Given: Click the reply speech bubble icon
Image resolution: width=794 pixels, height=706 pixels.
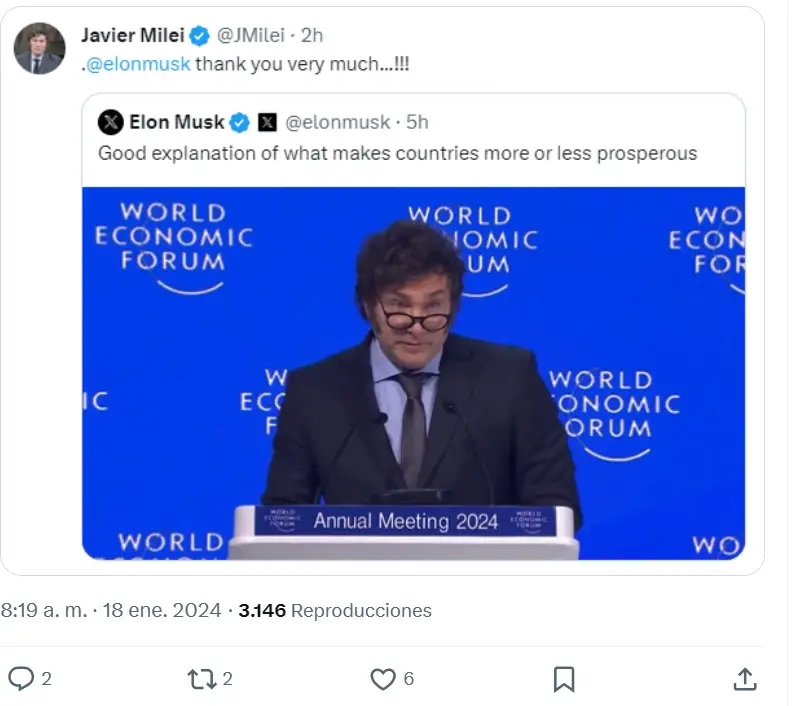Looking at the screenshot, I should 21,679.
